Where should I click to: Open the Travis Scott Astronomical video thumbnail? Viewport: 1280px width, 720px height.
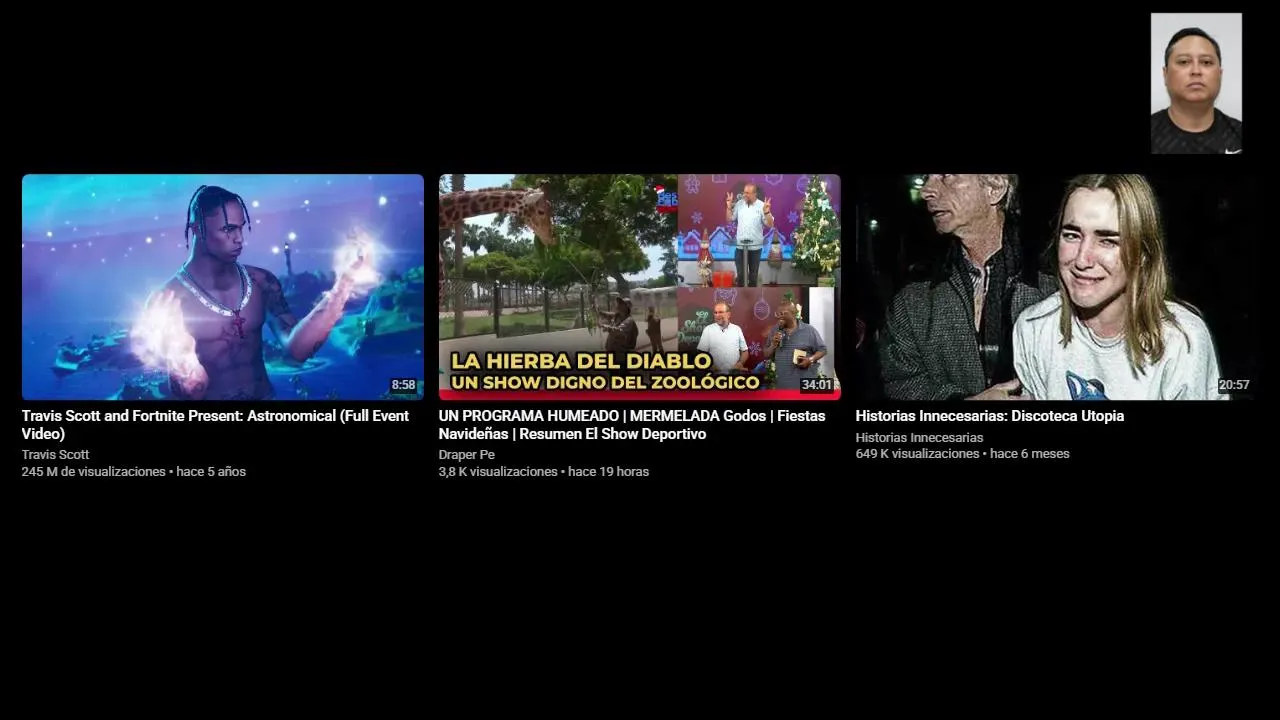point(223,287)
